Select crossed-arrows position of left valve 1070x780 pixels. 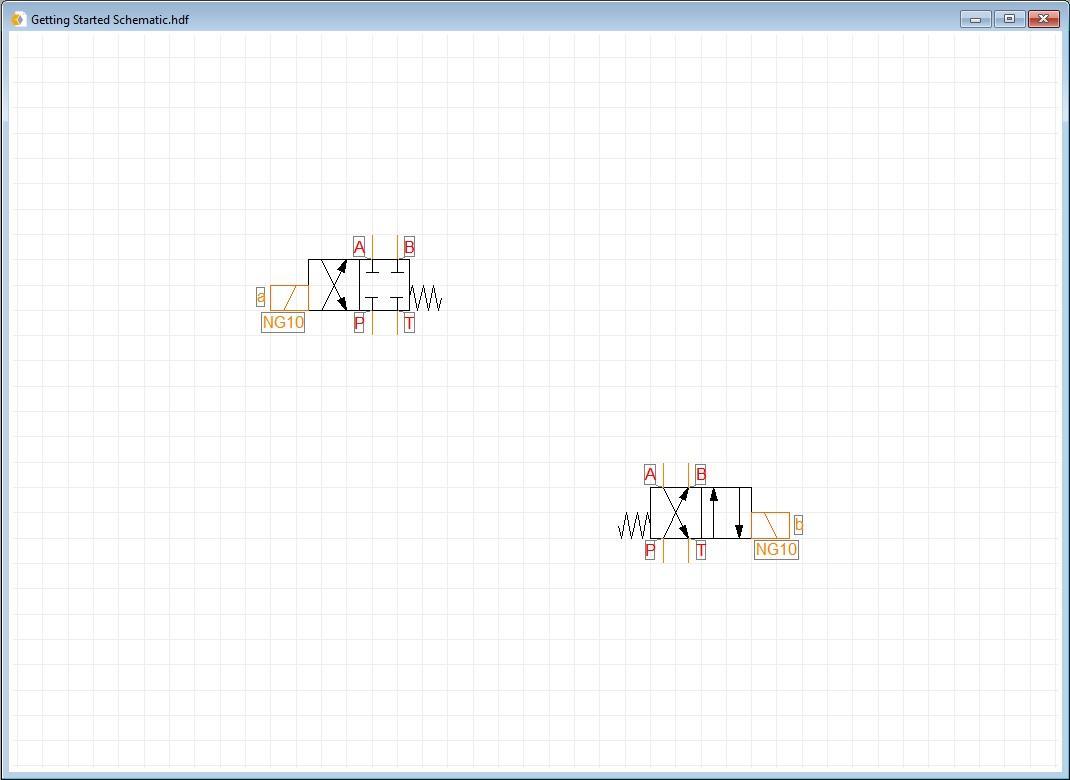[334, 285]
